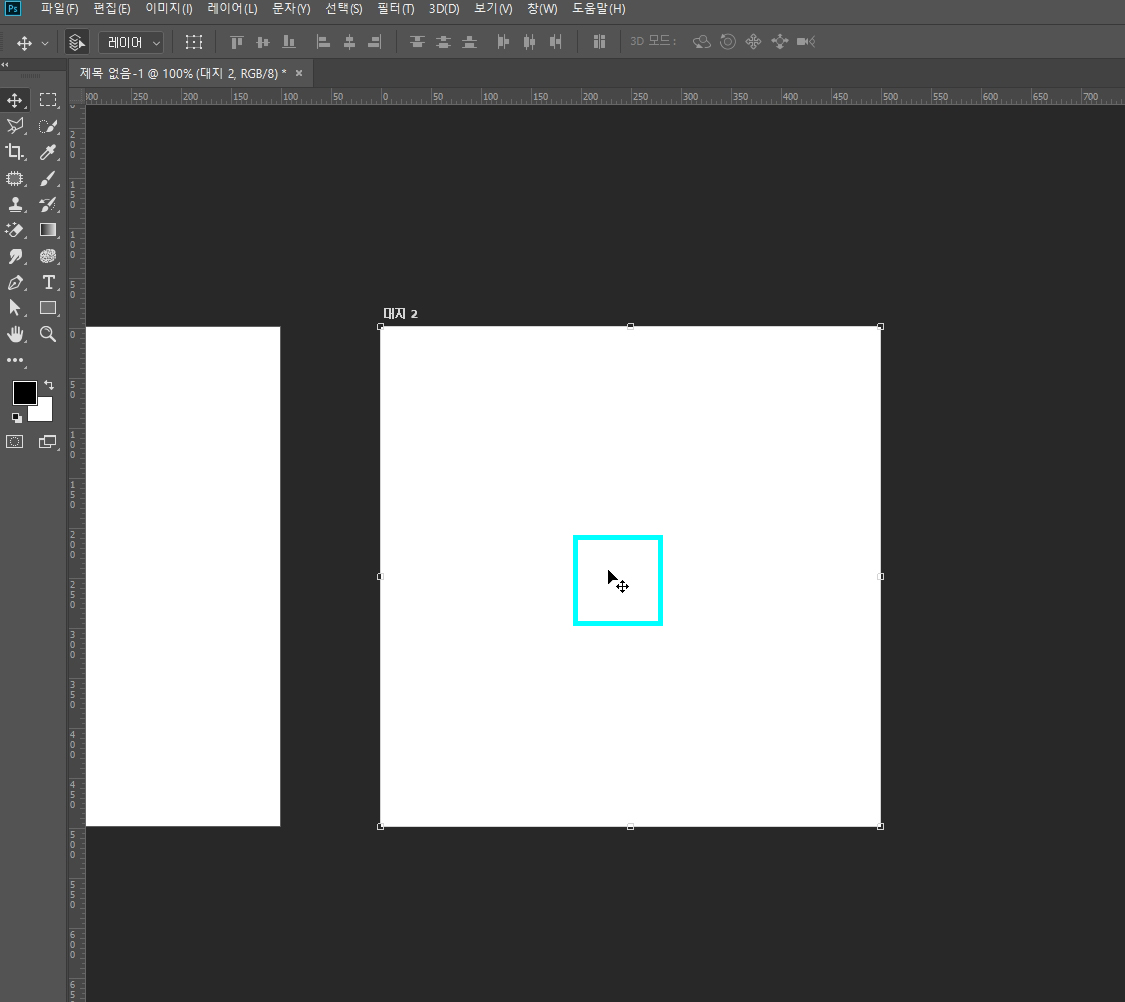Image resolution: width=1125 pixels, height=1002 pixels.
Task: Open the foreground color picker
Action: 24,393
